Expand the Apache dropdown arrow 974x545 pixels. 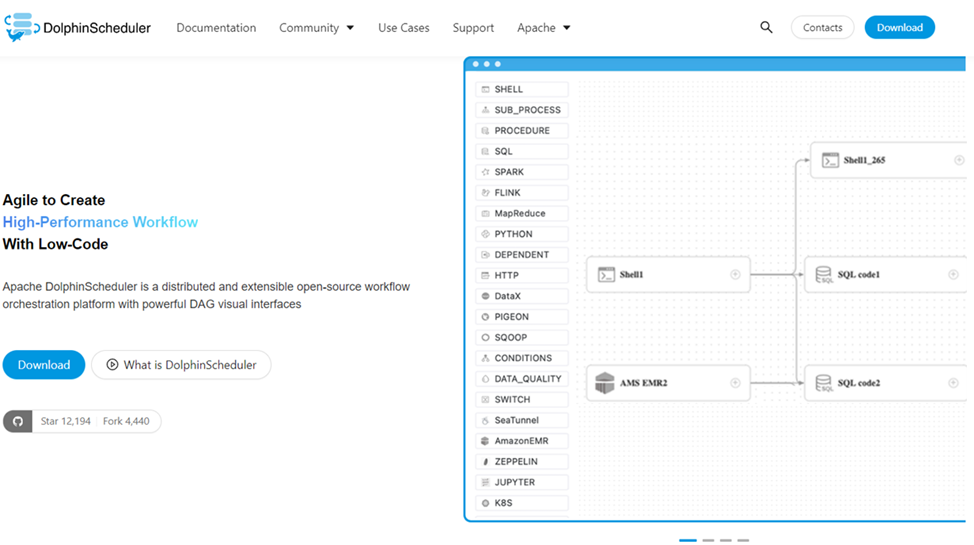pos(566,28)
